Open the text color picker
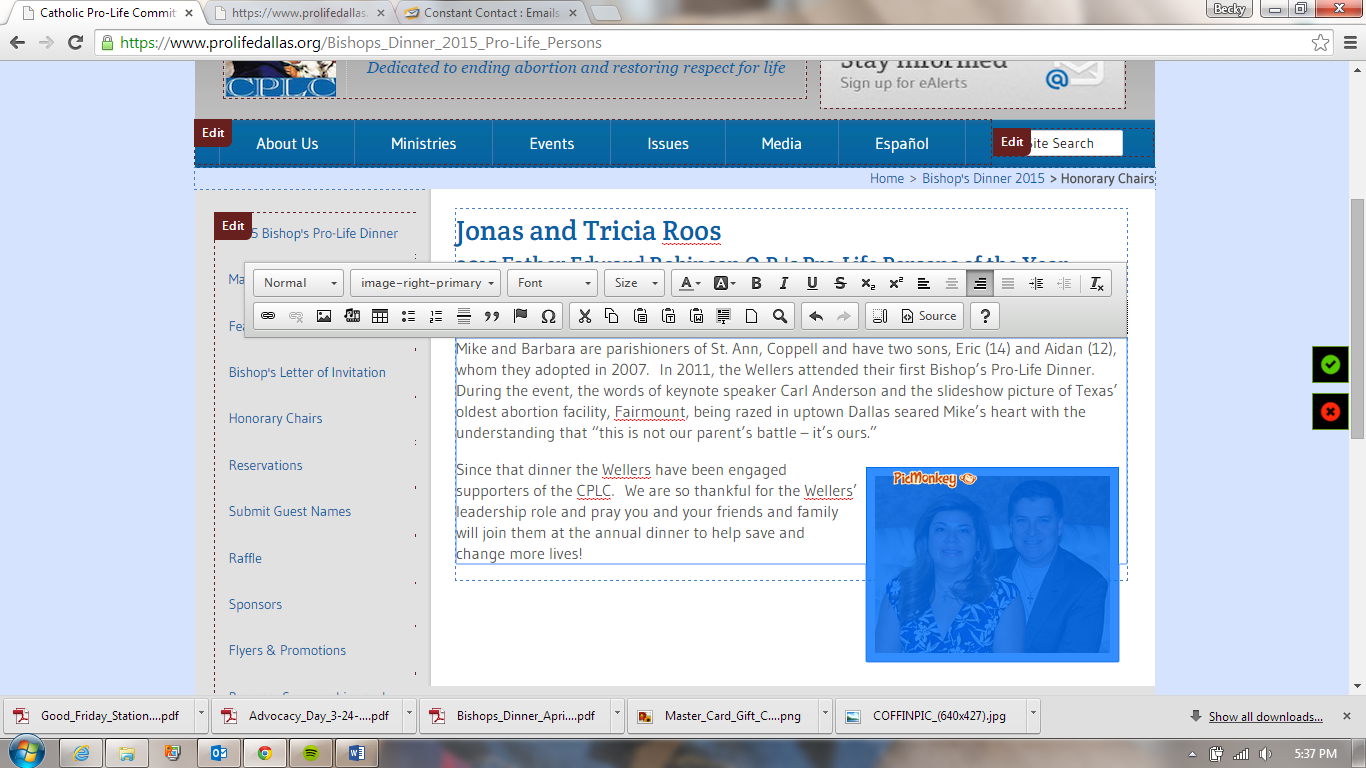The image size is (1366, 768). click(x=690, y=283)
